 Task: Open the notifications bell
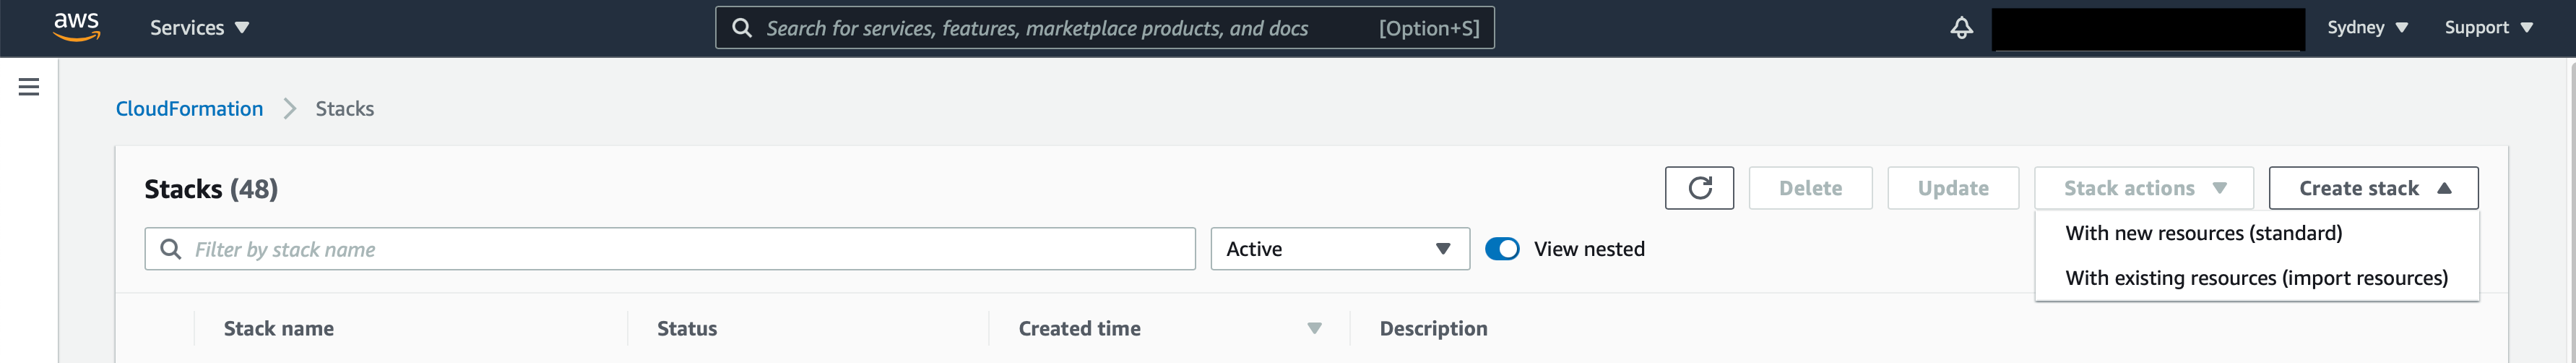pos(1961,28)
